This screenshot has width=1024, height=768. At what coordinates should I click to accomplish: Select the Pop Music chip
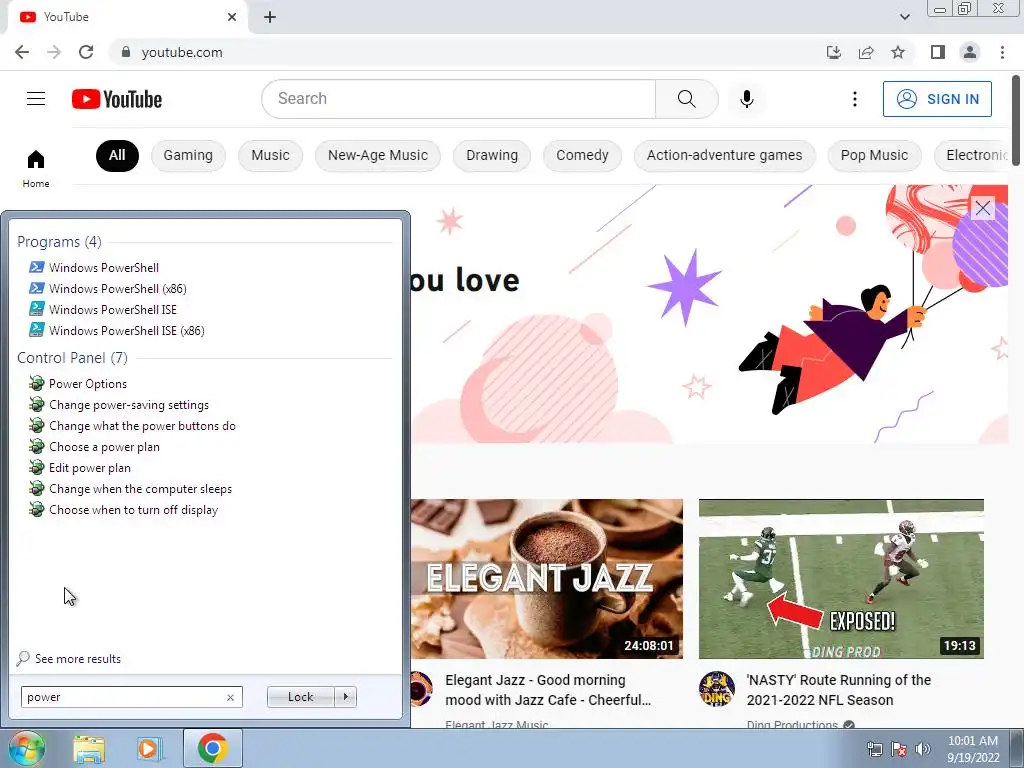tap(874, 155)
